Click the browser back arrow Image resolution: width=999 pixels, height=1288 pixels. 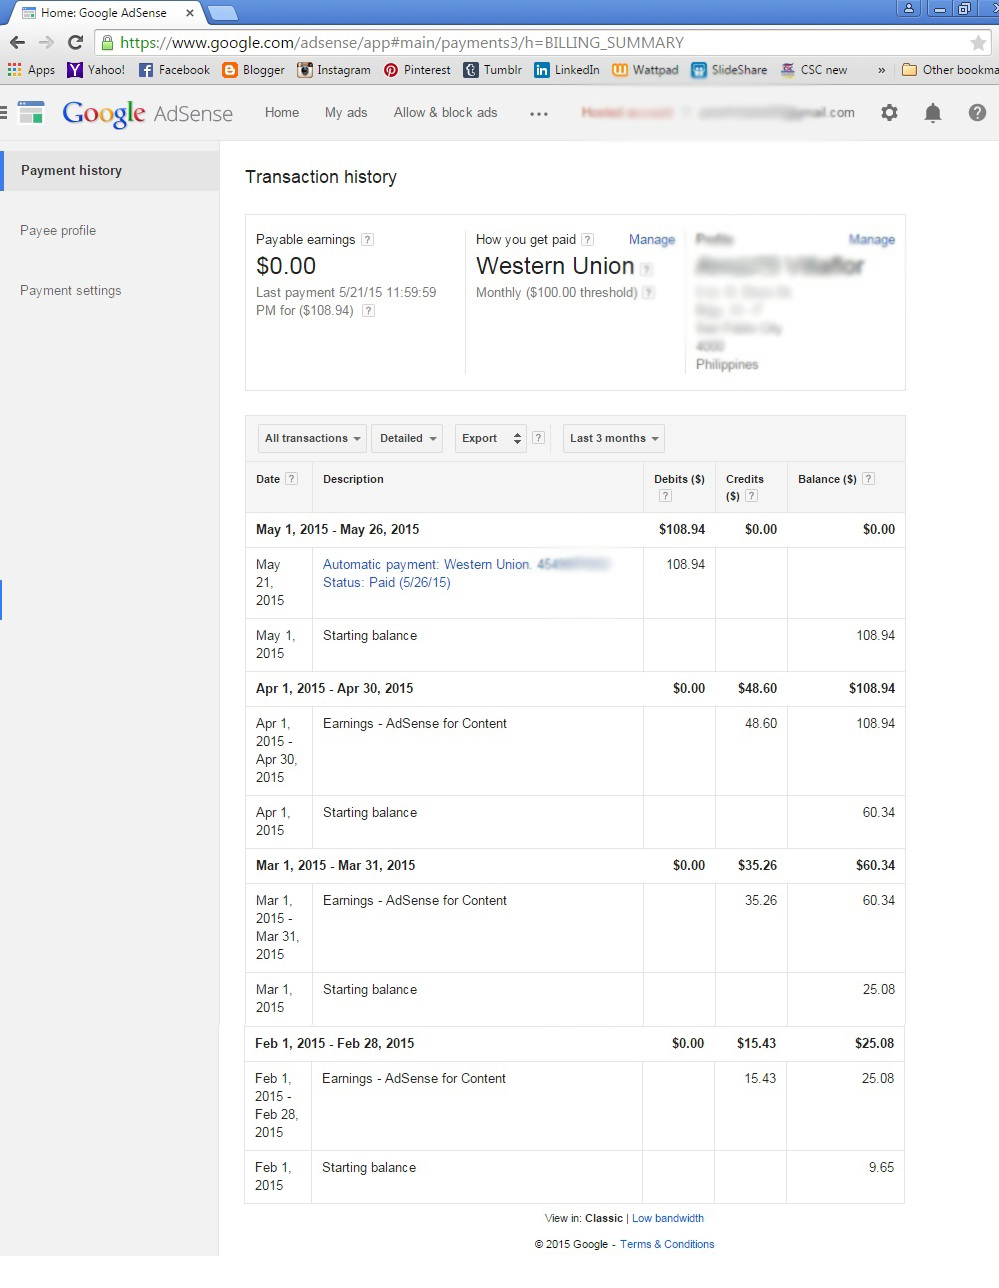point(17,42)
